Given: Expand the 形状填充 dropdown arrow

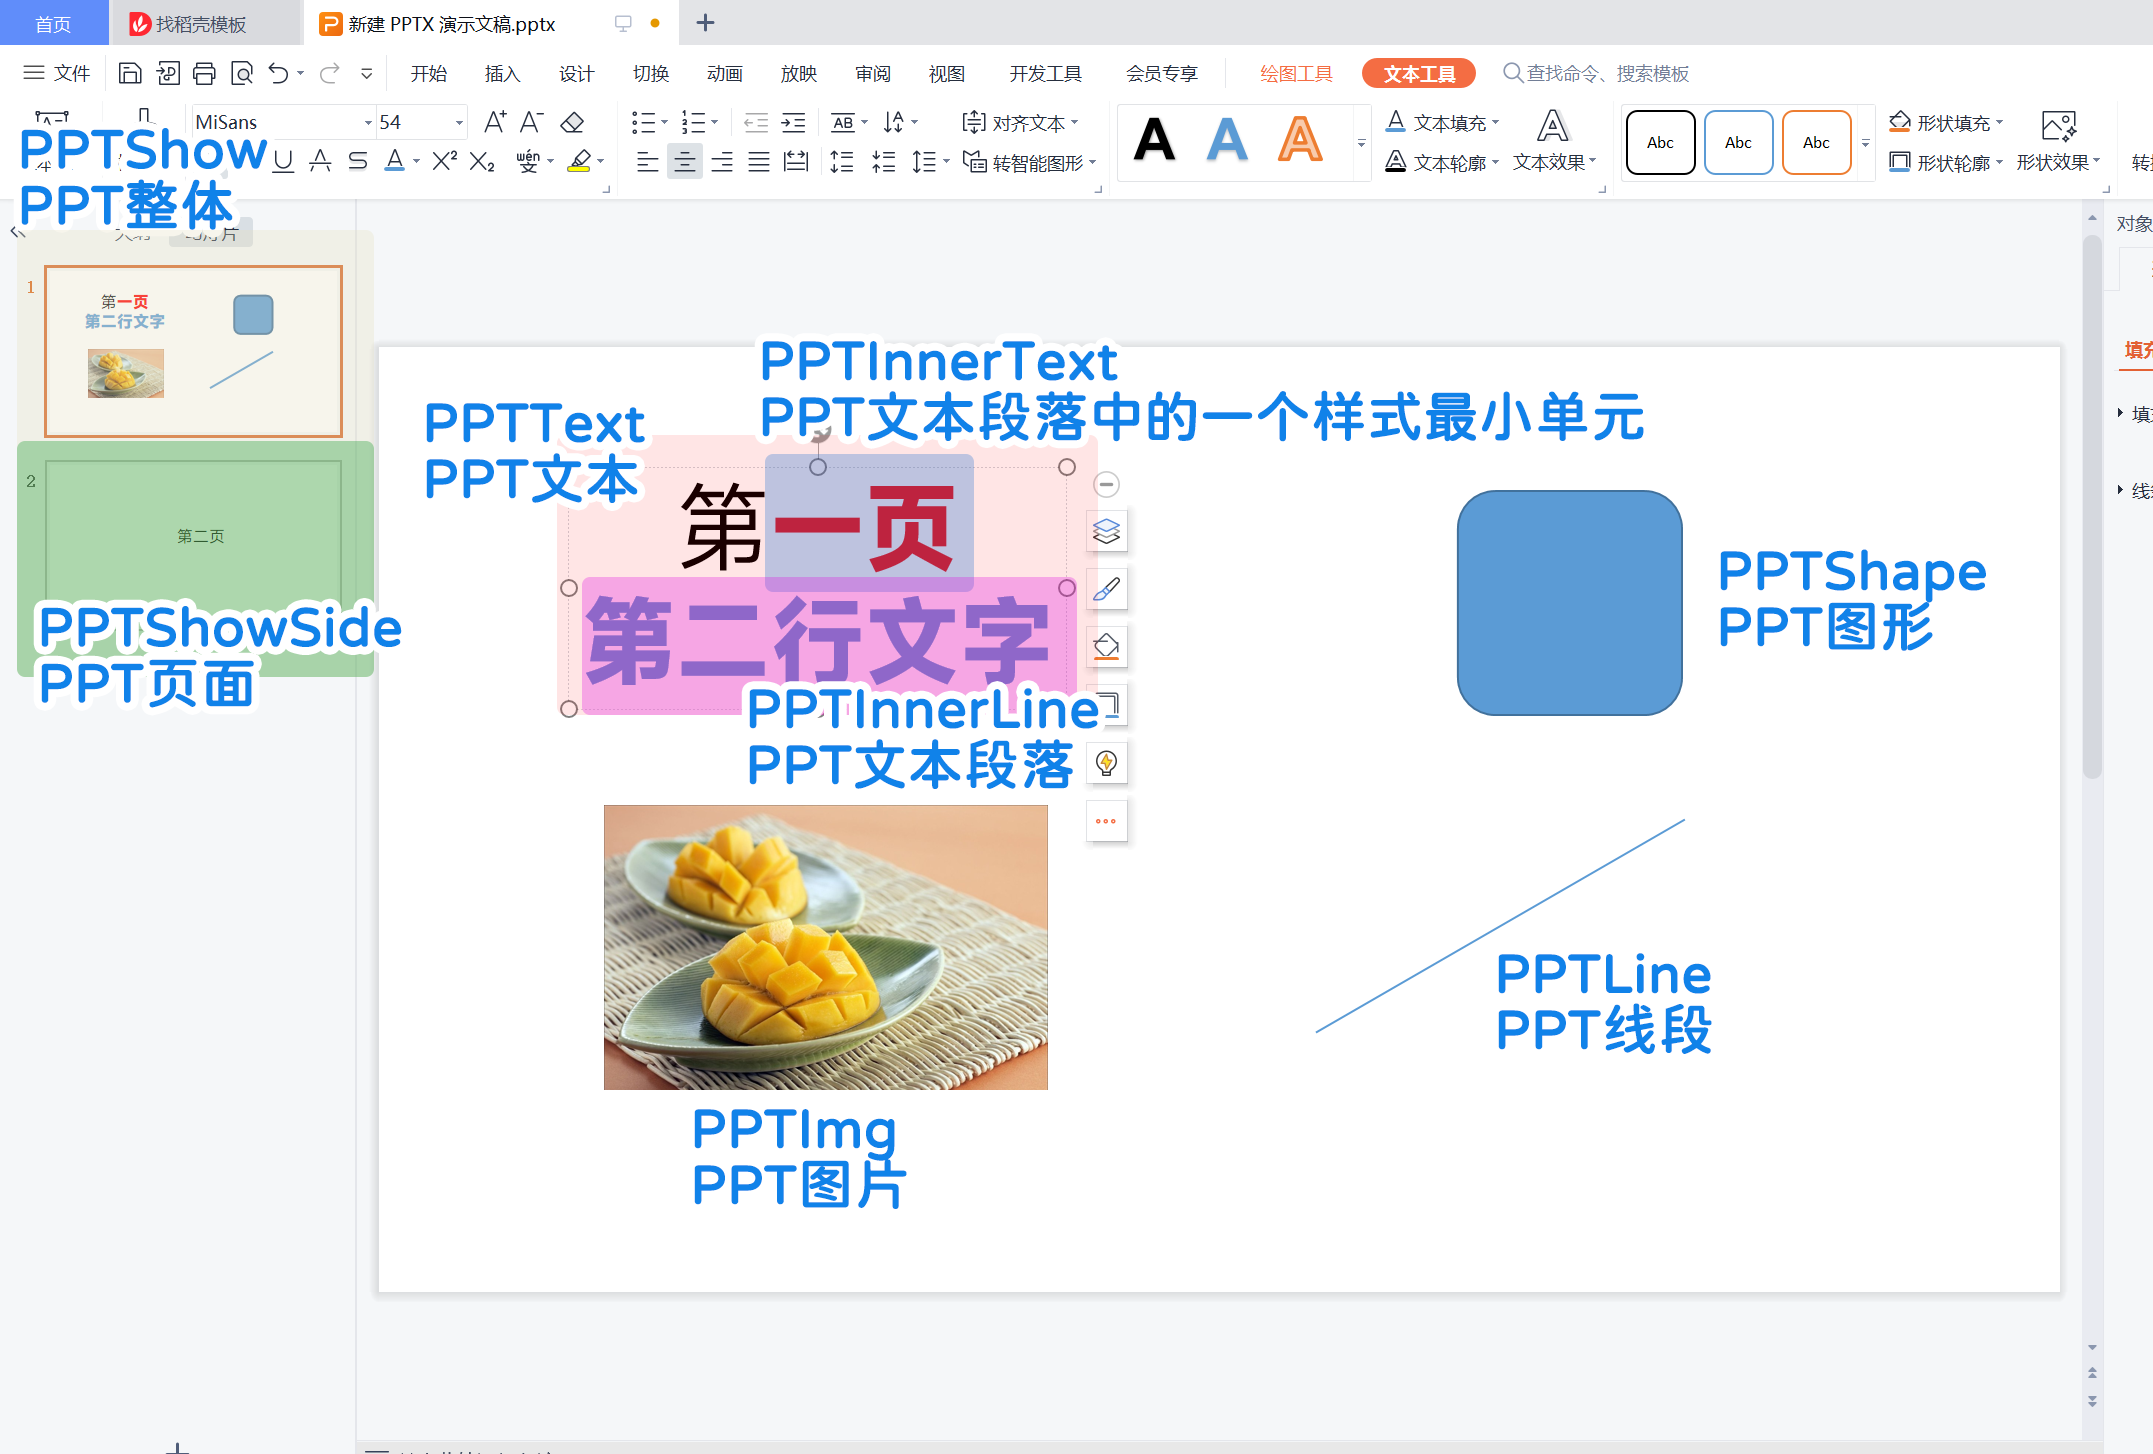Looking at the screenshot, I should tap(2000, 122).
